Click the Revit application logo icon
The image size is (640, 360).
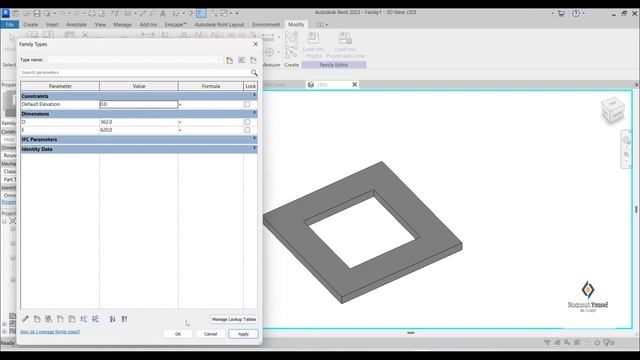click(x=5, y=13)
